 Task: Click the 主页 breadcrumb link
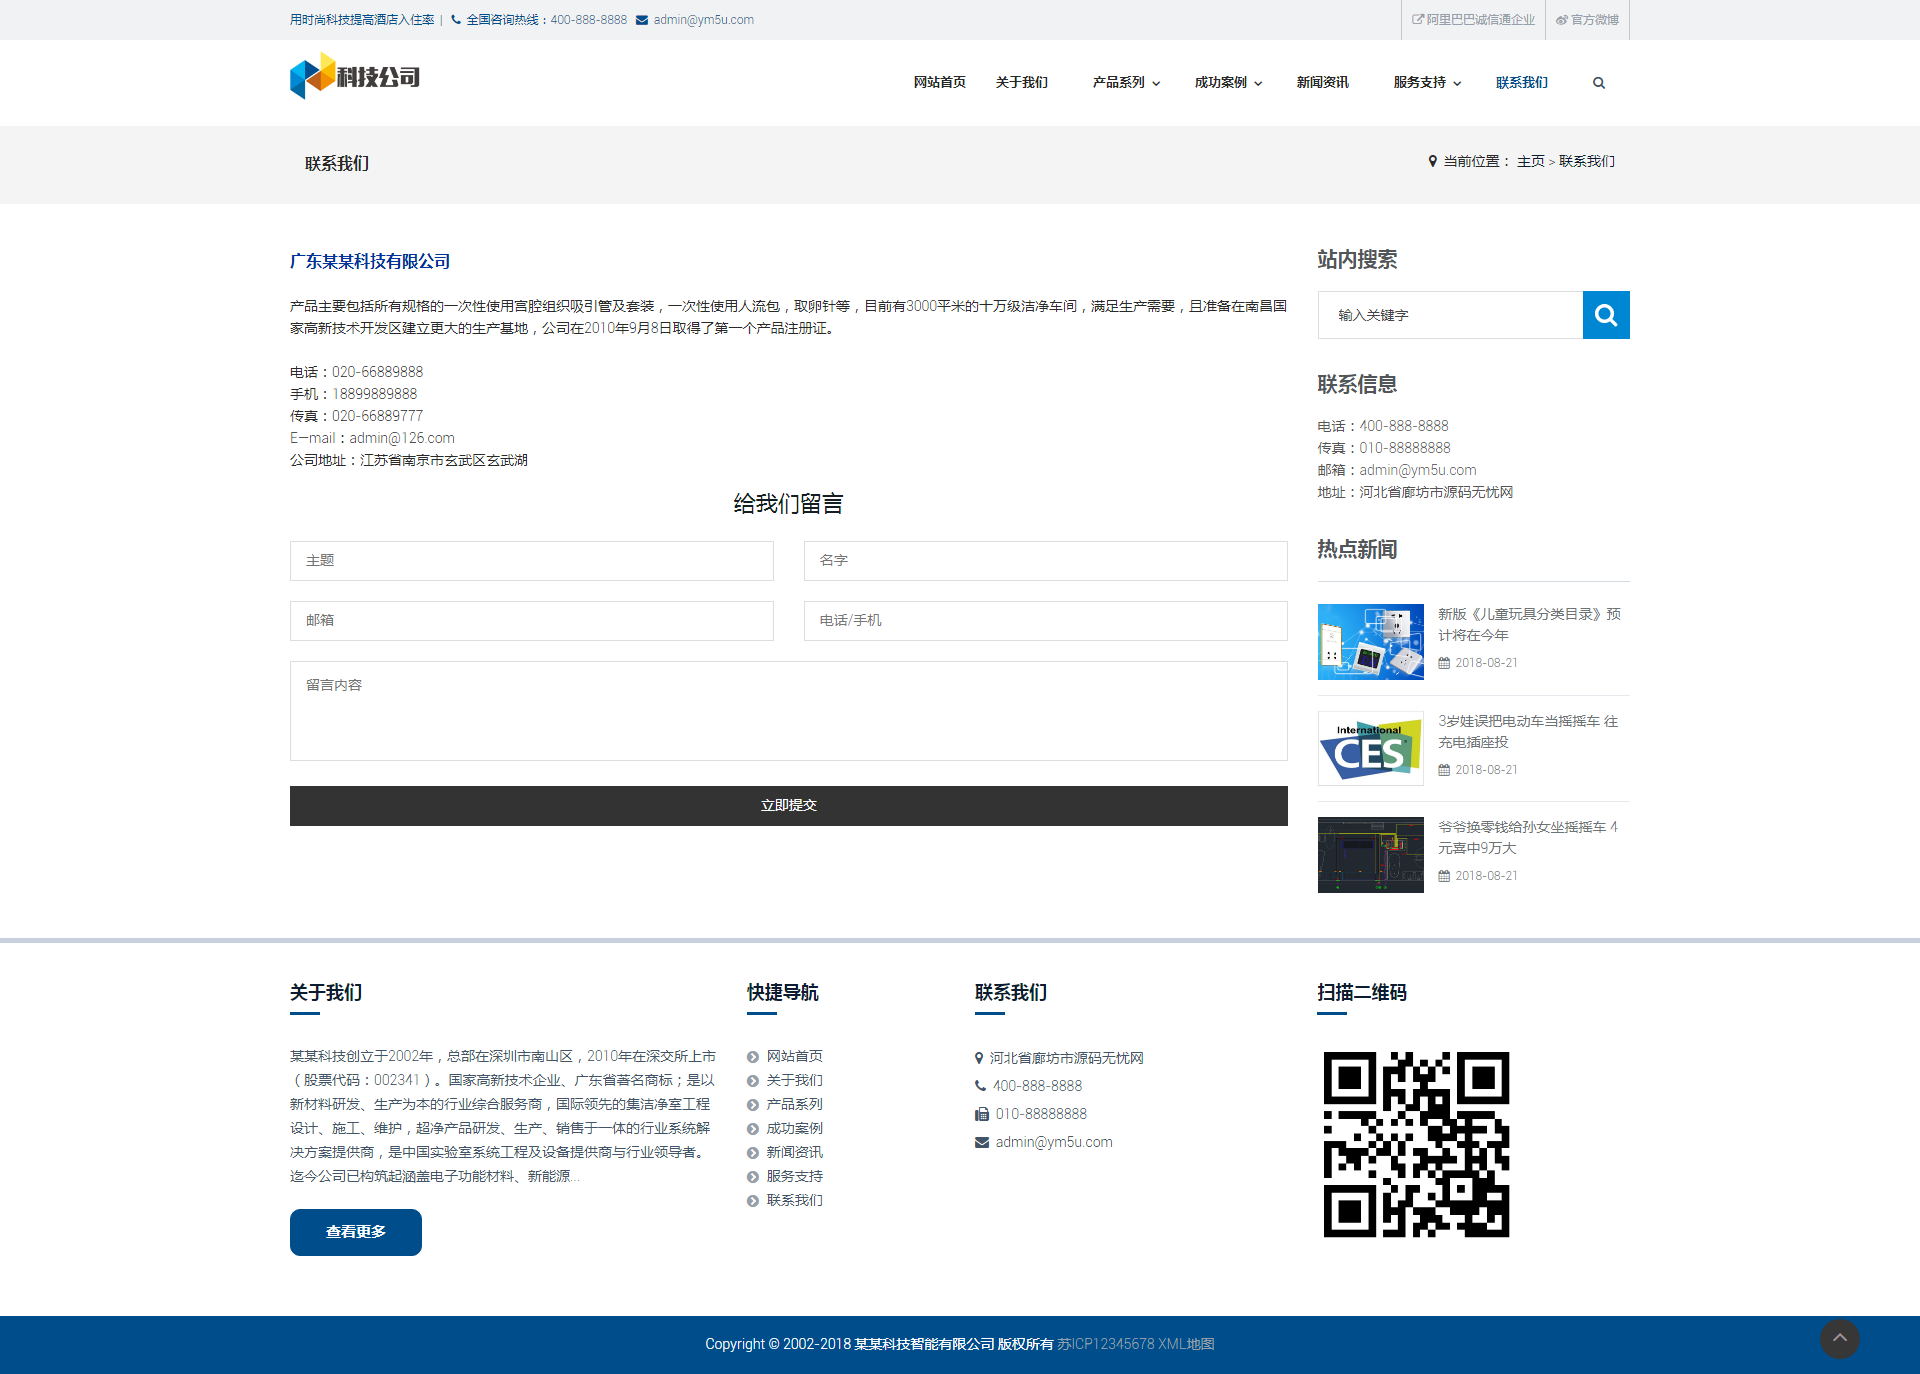point(1530,162)
